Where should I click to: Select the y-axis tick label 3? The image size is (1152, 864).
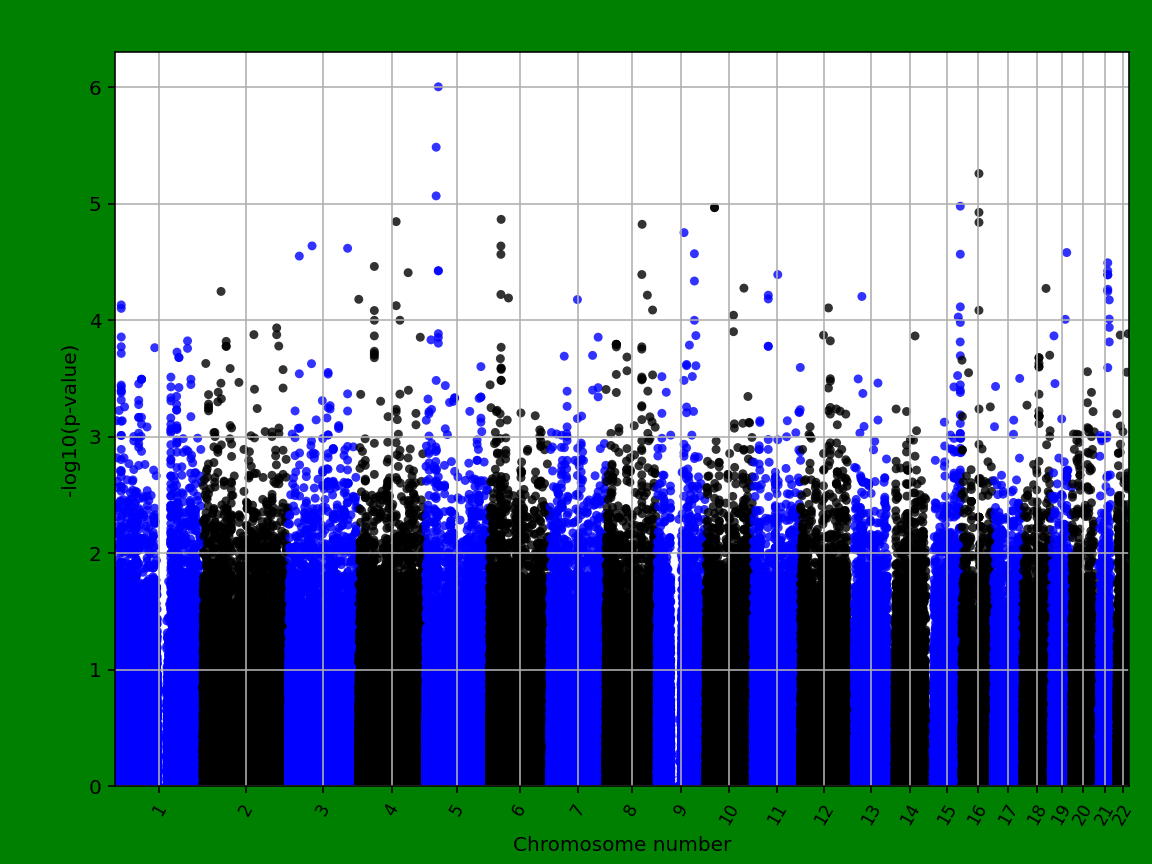[94, 436]
